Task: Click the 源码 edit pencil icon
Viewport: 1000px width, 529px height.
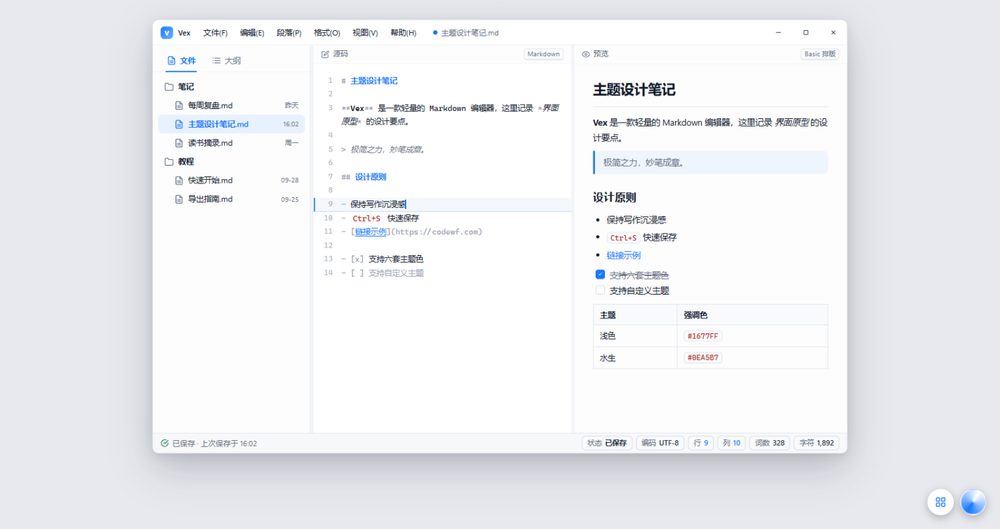Action: tap(325, 54)
